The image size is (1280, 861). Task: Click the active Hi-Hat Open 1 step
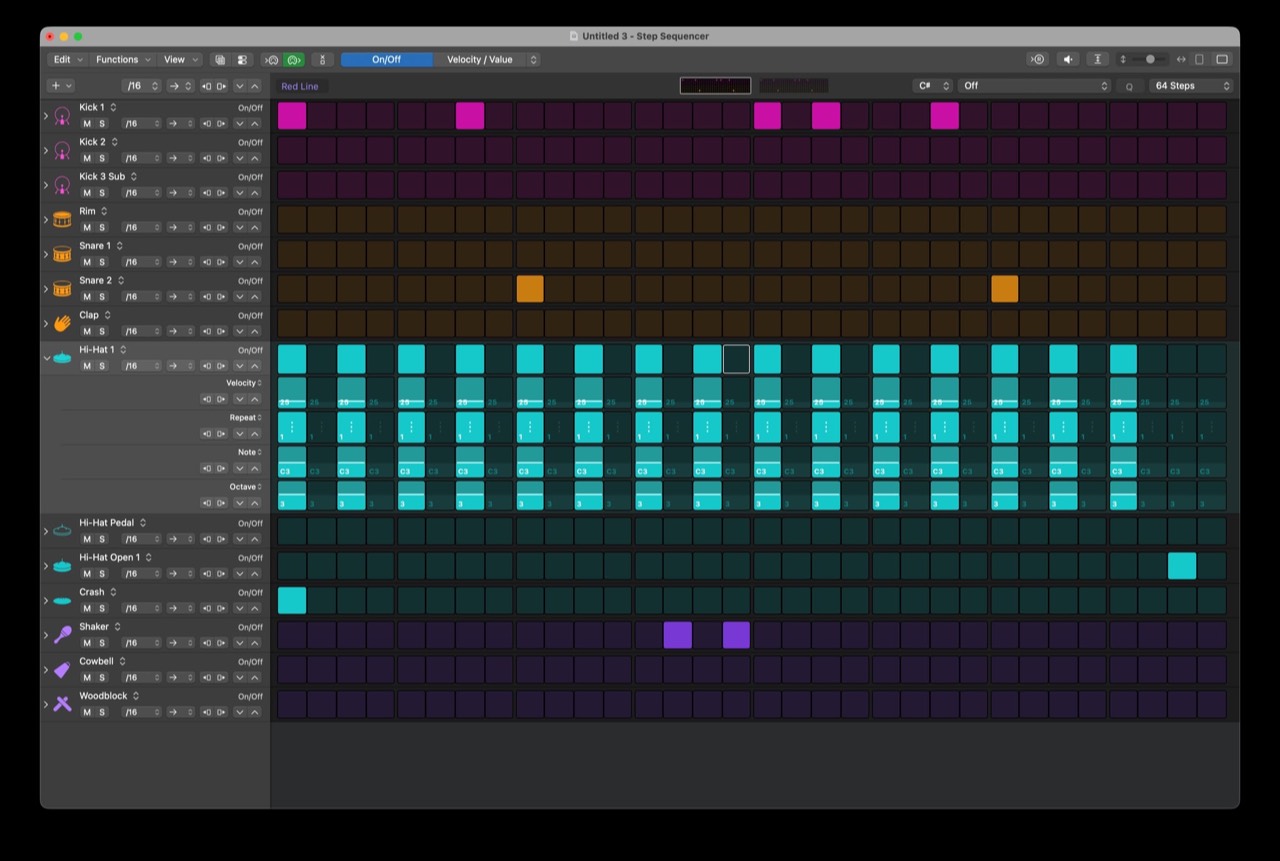[1182, 565]
